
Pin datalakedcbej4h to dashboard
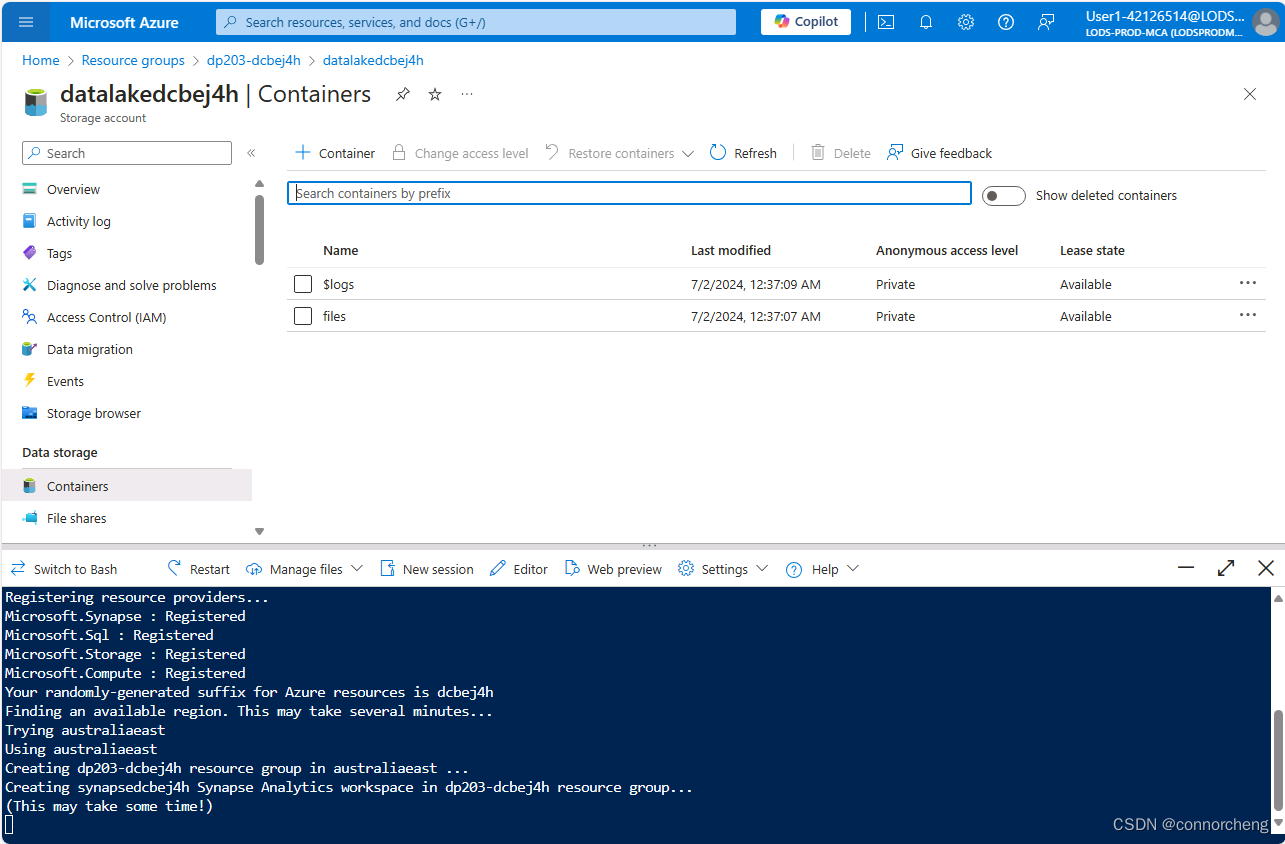(x=403, y=94)
